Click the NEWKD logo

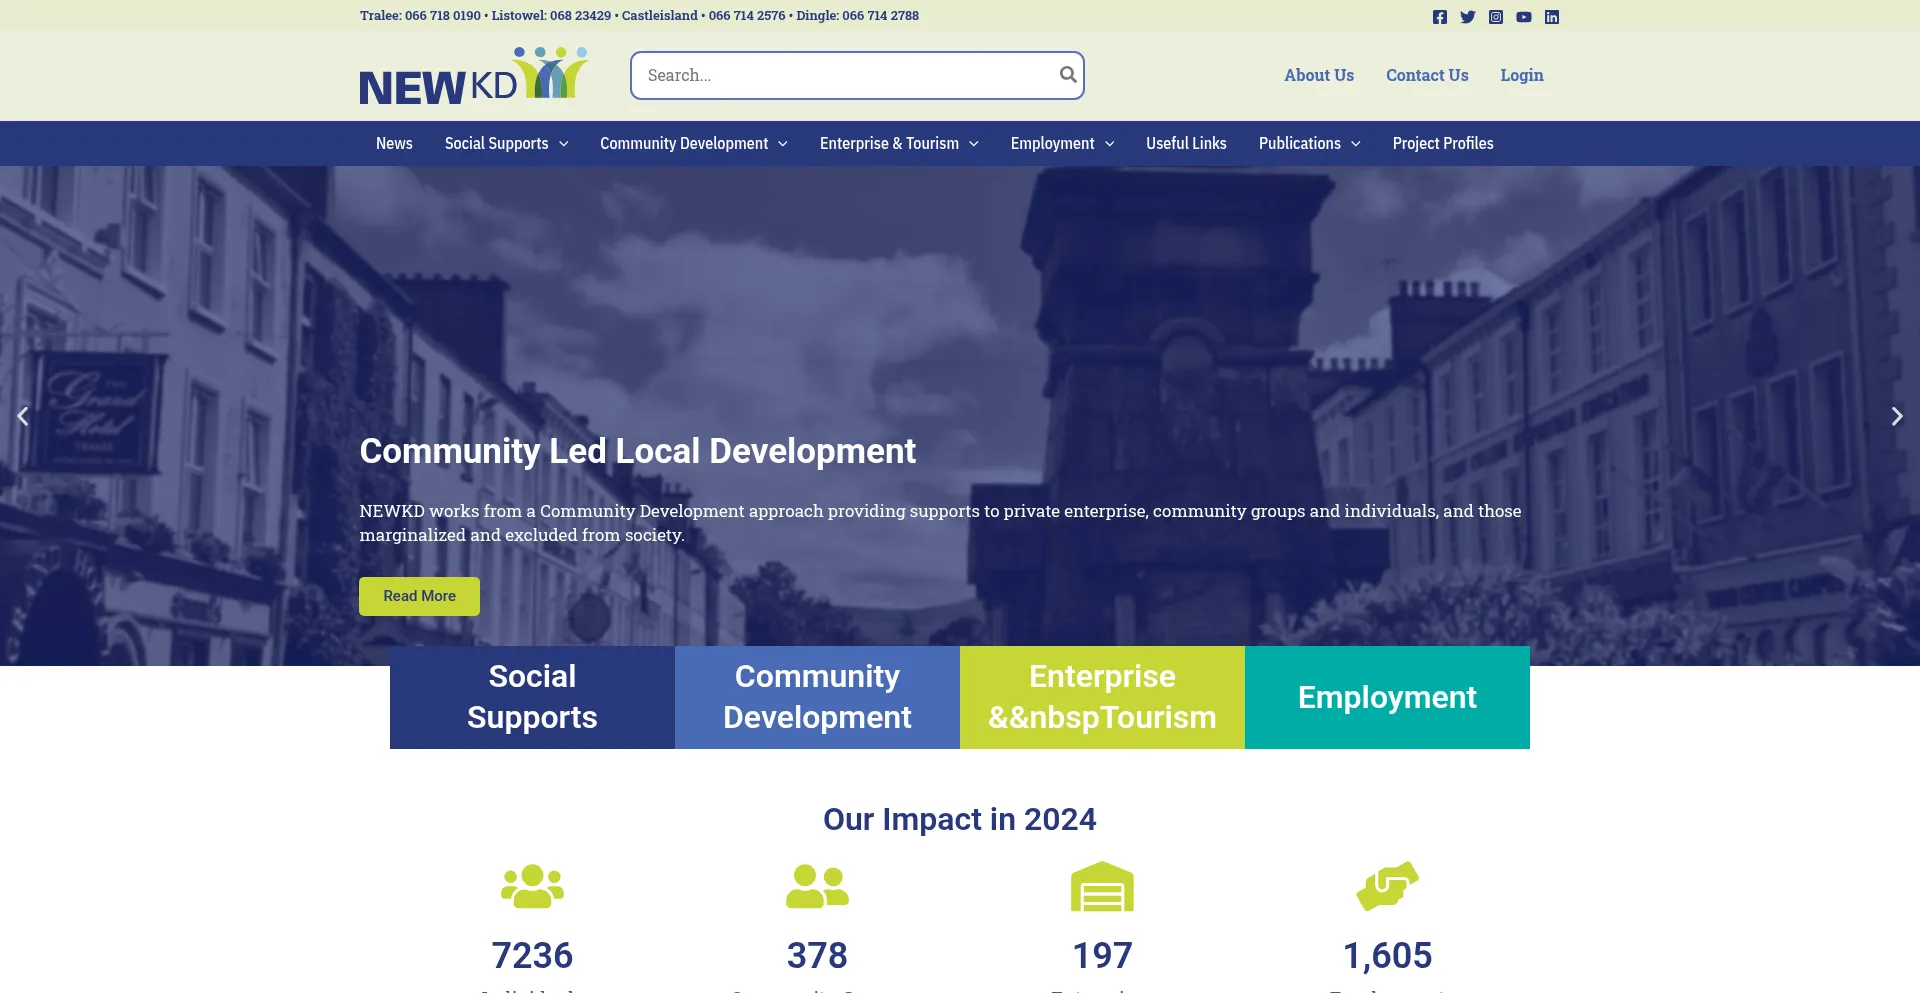473,76
